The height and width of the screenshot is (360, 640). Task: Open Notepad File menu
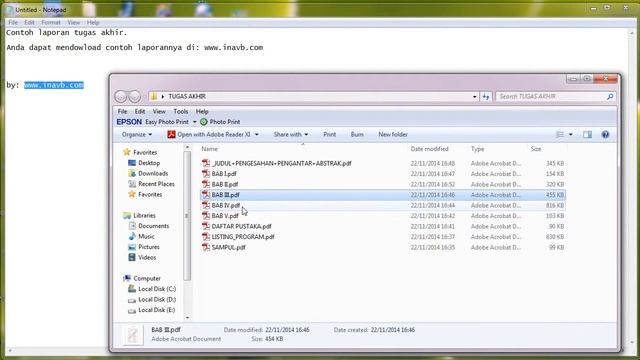[x=13, y=22]
